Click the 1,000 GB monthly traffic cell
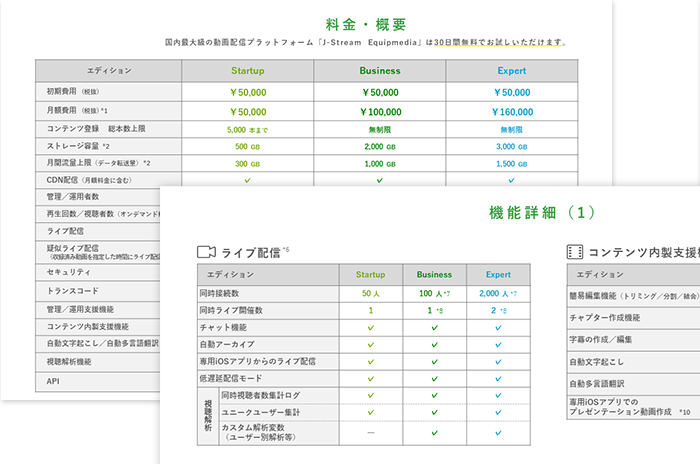 click(380, 164)
